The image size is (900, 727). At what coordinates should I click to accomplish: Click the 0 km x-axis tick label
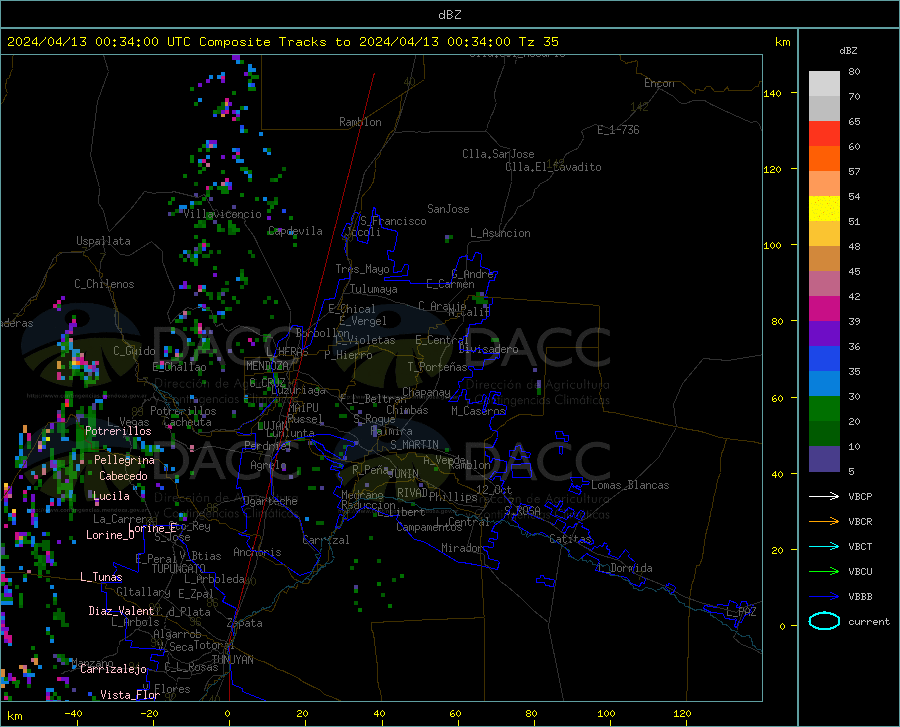[228, 714]
